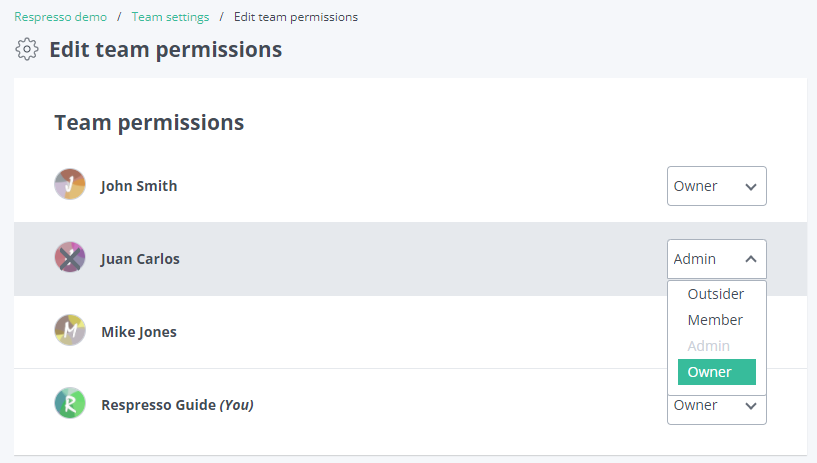Collapse Juan Carlos's role dropdown with the up chevron
The width and height of the screenshot is (817, 463).
751,259
